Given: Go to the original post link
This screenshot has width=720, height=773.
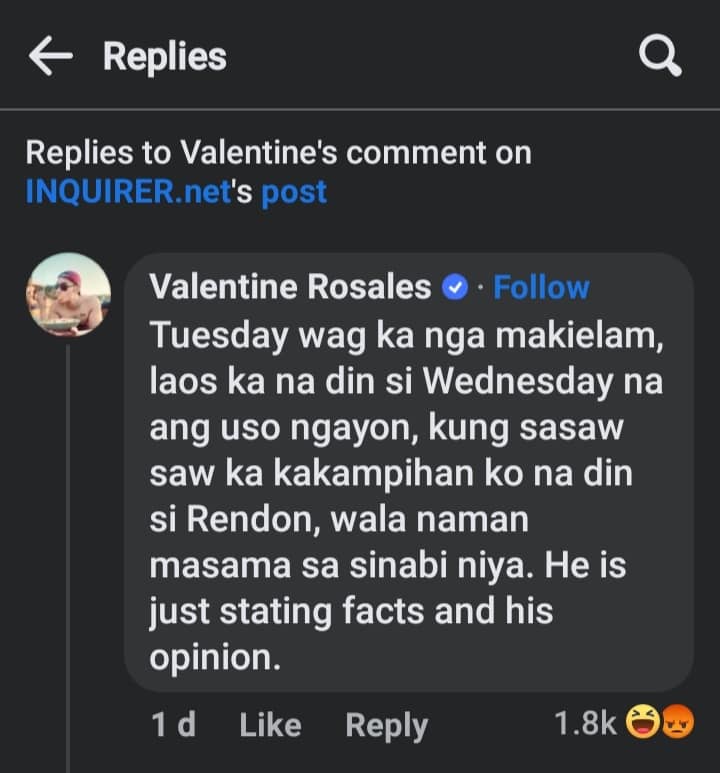Looking at the screenshot, I should click(x=294, y=191).
